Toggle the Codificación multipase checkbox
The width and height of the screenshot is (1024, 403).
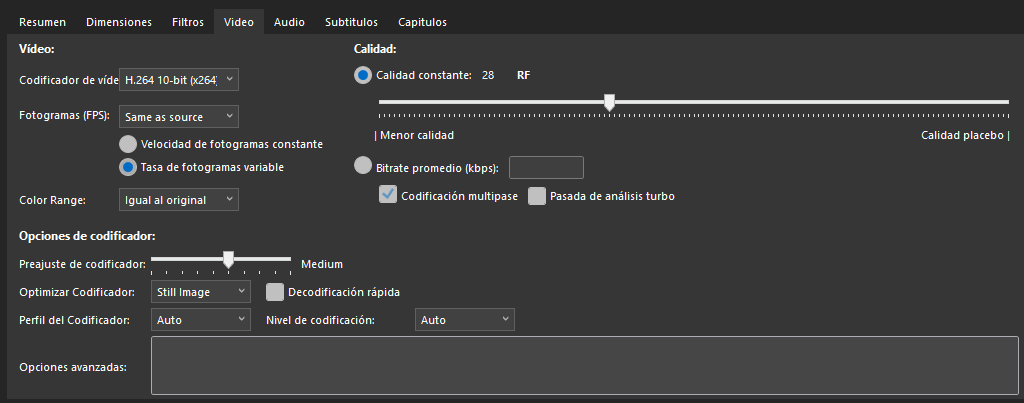coord(388,195)
